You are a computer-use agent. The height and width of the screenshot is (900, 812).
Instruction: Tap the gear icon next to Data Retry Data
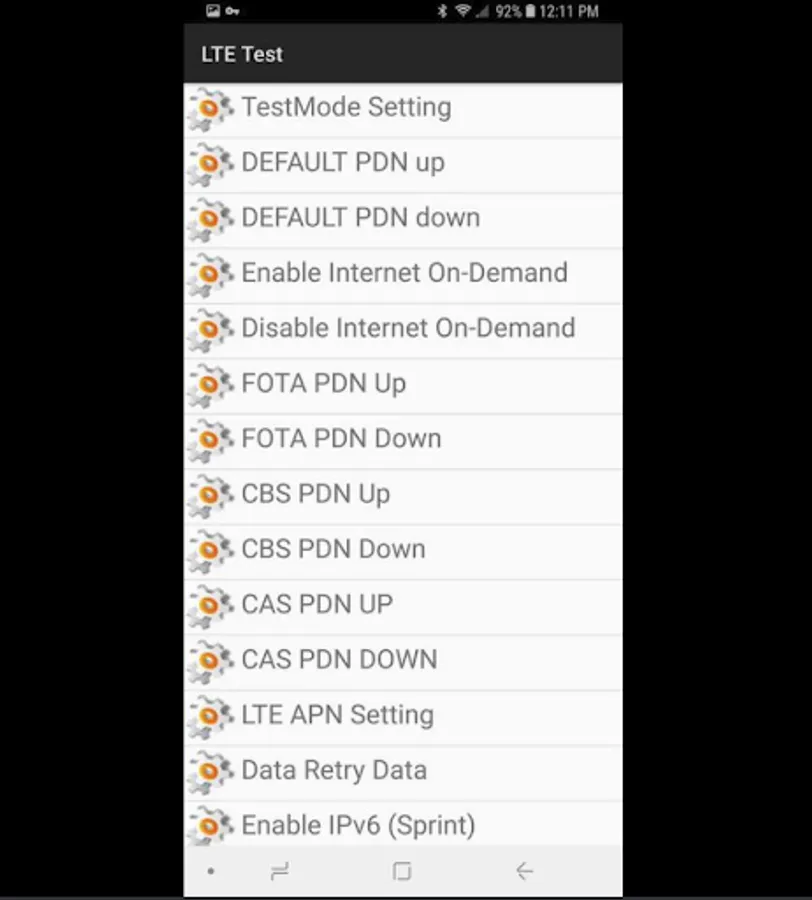[211, 770]
